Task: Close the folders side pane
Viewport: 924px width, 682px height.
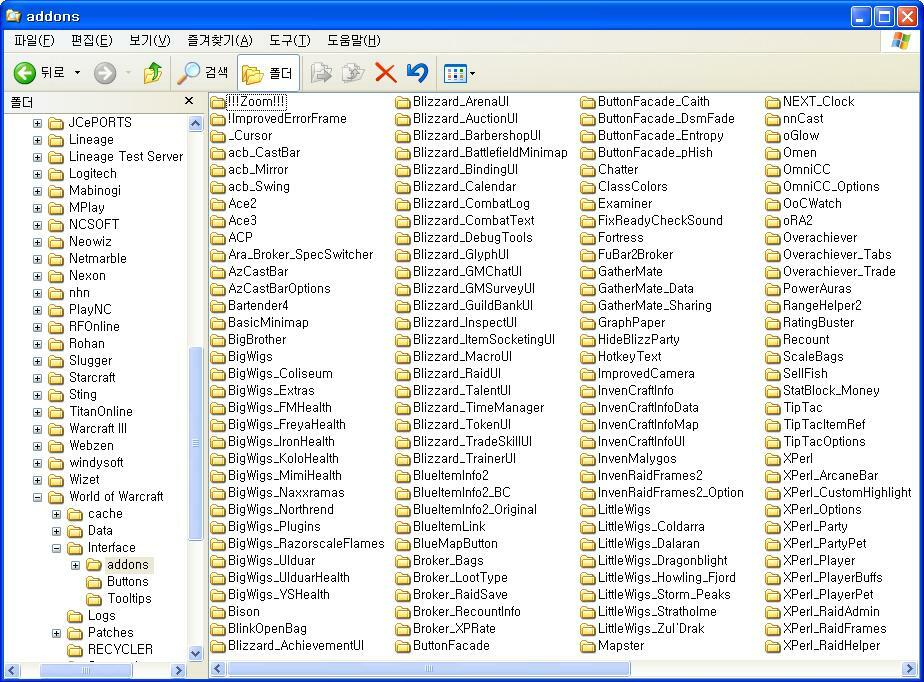Action: pos(189,101)
